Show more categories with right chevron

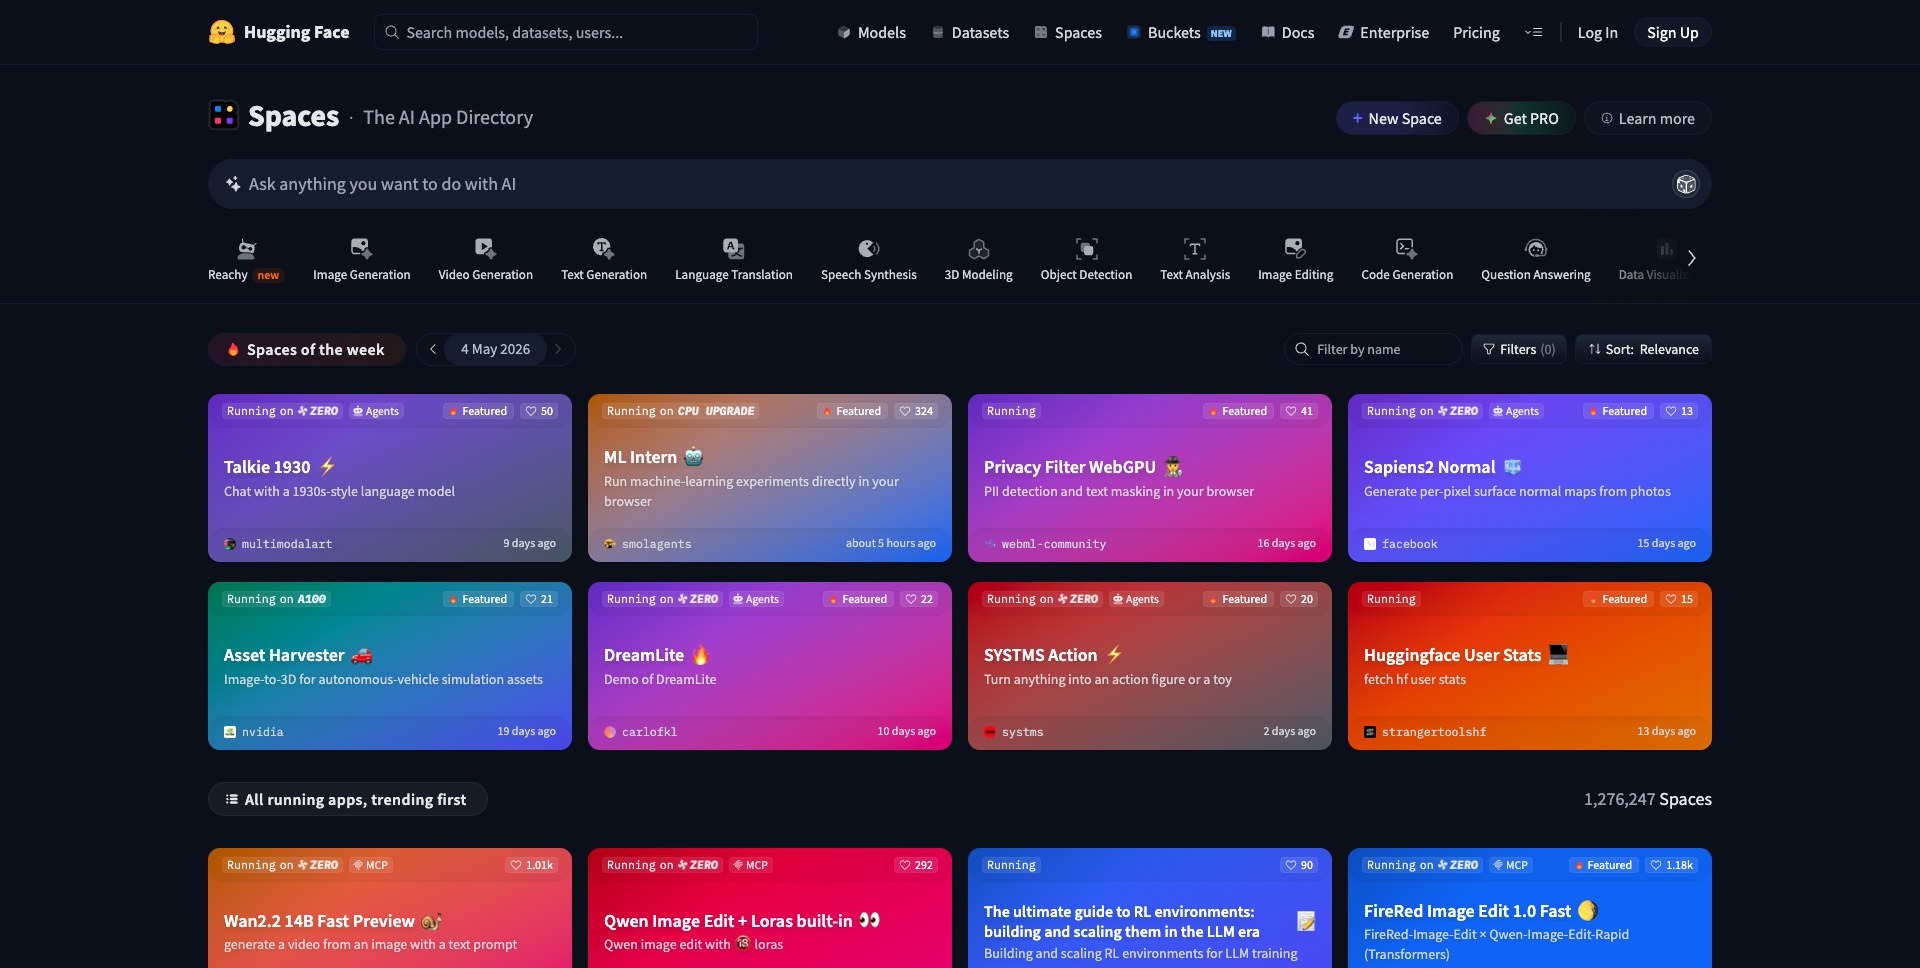(1691, 258)
